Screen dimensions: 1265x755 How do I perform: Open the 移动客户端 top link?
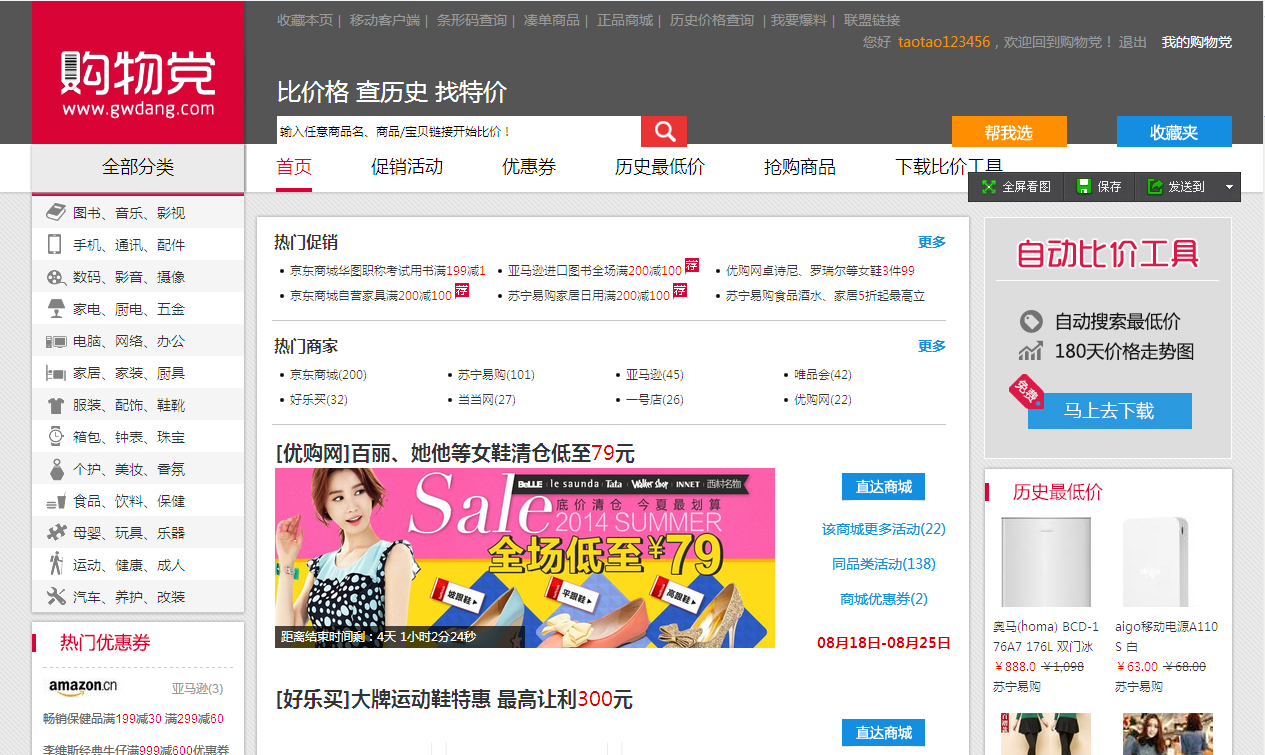pyautogui.click(x=385, y=20)
